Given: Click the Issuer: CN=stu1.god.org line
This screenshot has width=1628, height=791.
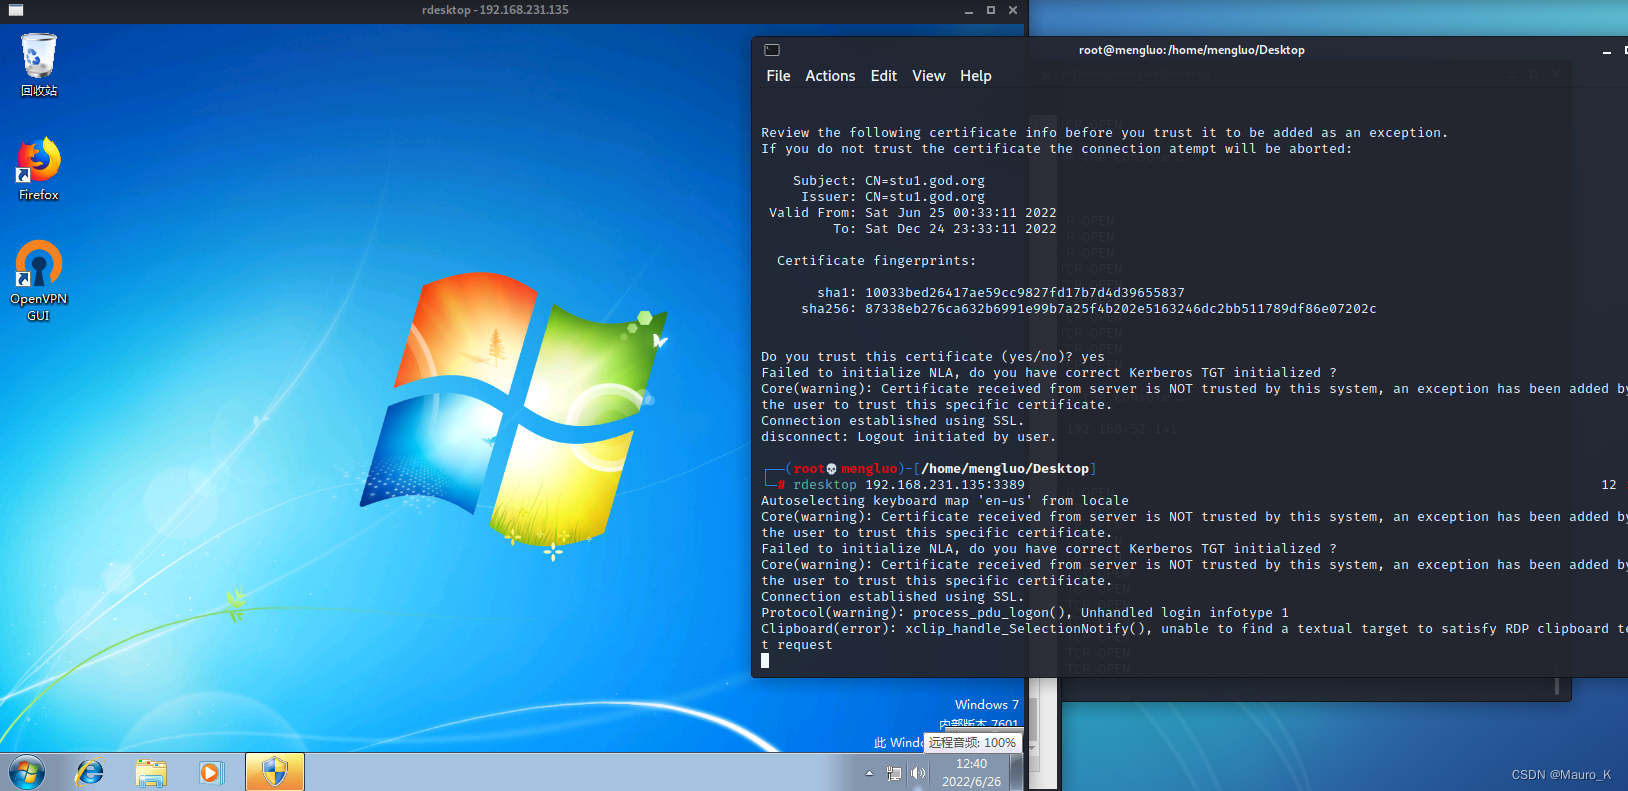Looking at the screenshot, I should point(893,197).
